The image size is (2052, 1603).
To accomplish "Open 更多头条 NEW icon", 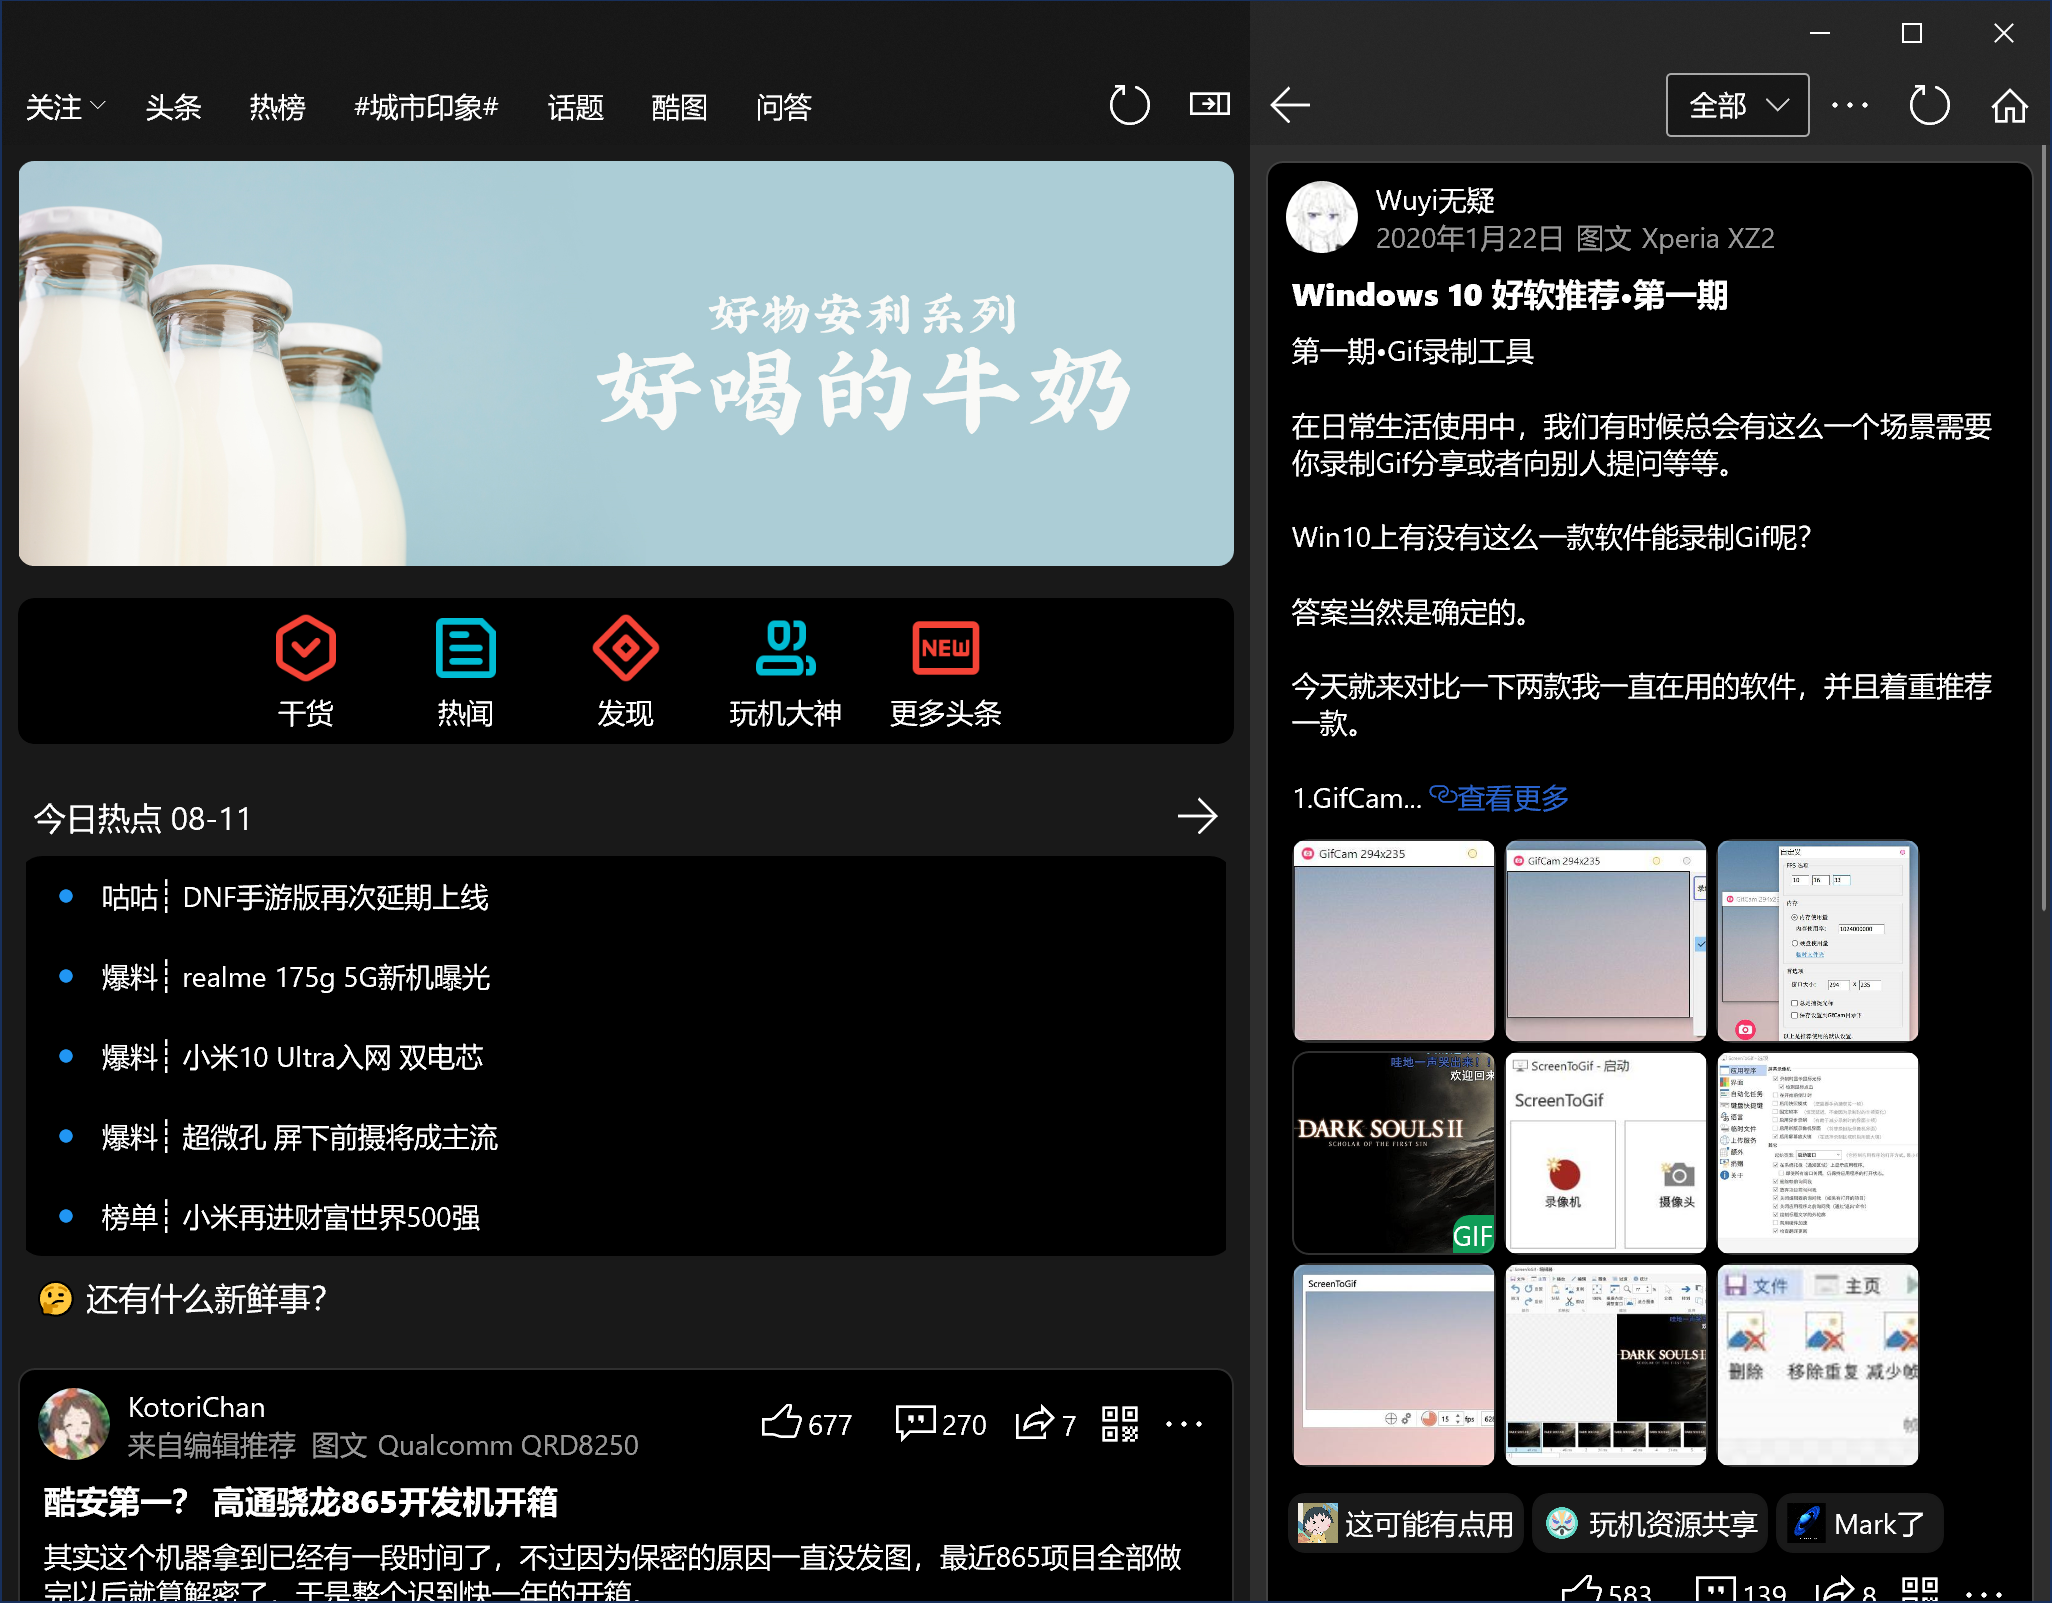I will (x=945, y=648).
